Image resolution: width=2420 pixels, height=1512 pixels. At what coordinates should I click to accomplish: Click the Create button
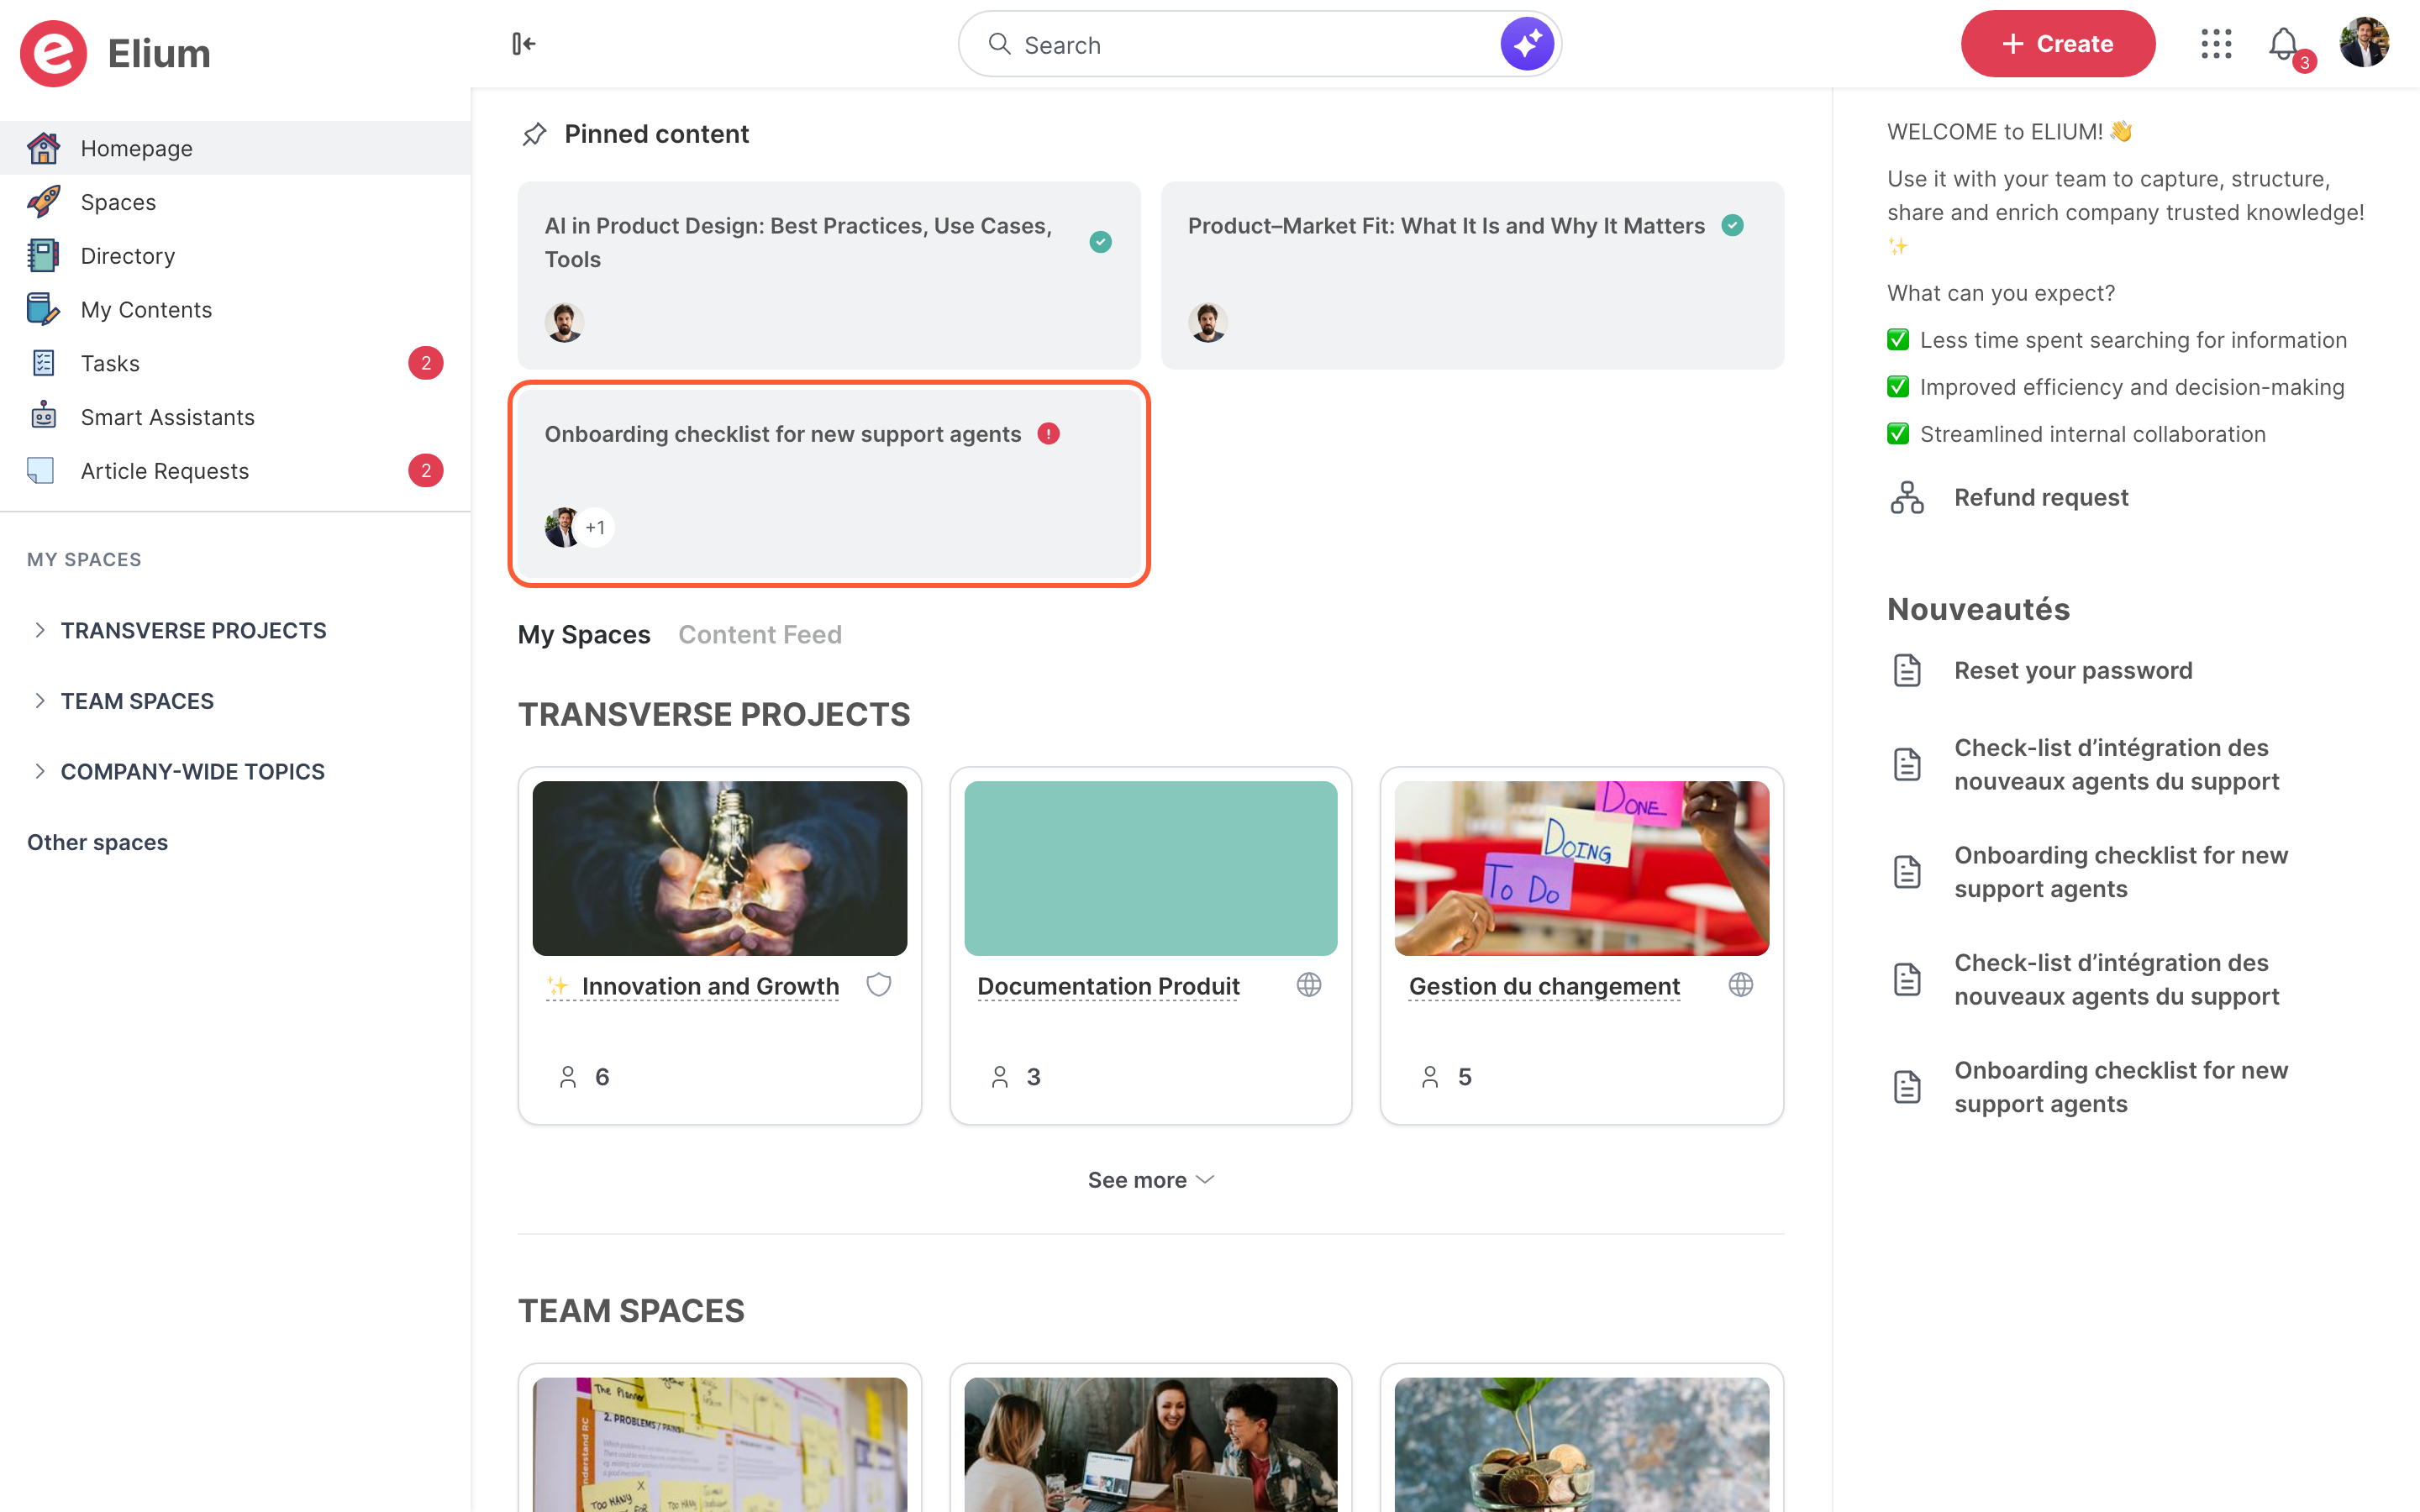coord(2058,44)
